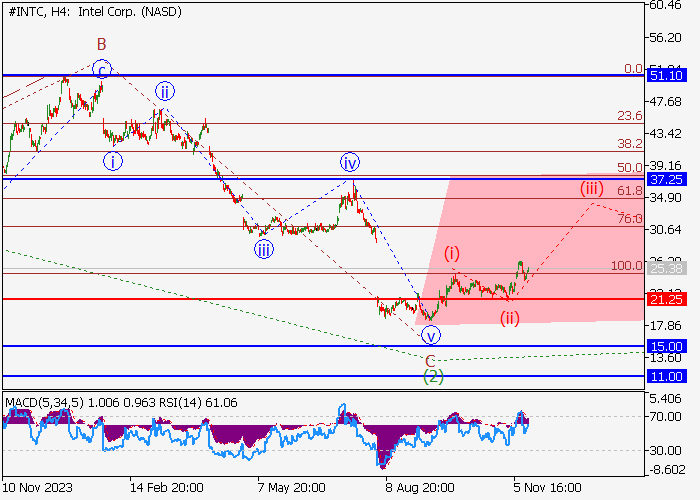Select the 37.25 blue price level label
This screenshot has height=500, width=700.
(666, 179)
